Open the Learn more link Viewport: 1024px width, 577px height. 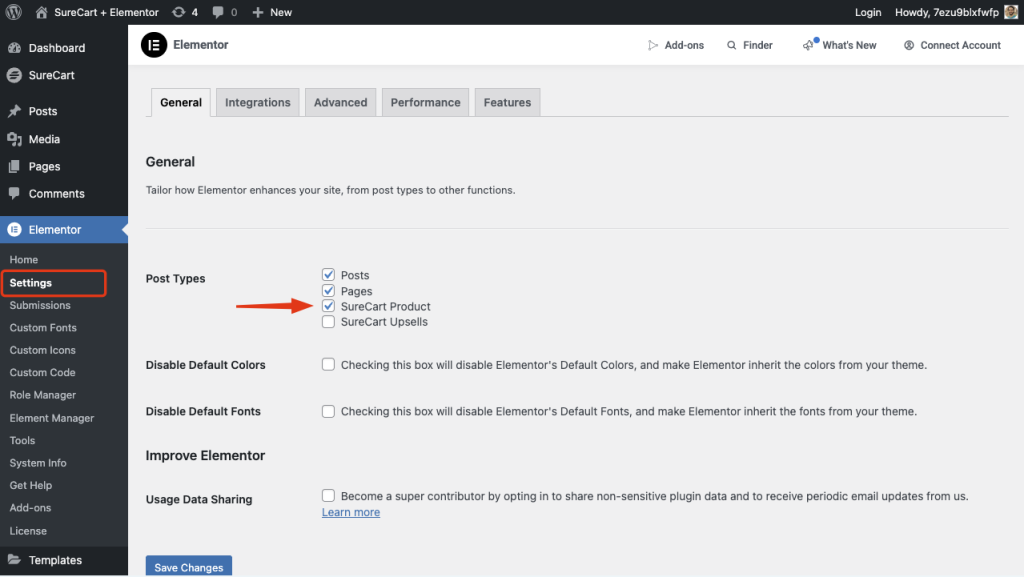point(350,512)
